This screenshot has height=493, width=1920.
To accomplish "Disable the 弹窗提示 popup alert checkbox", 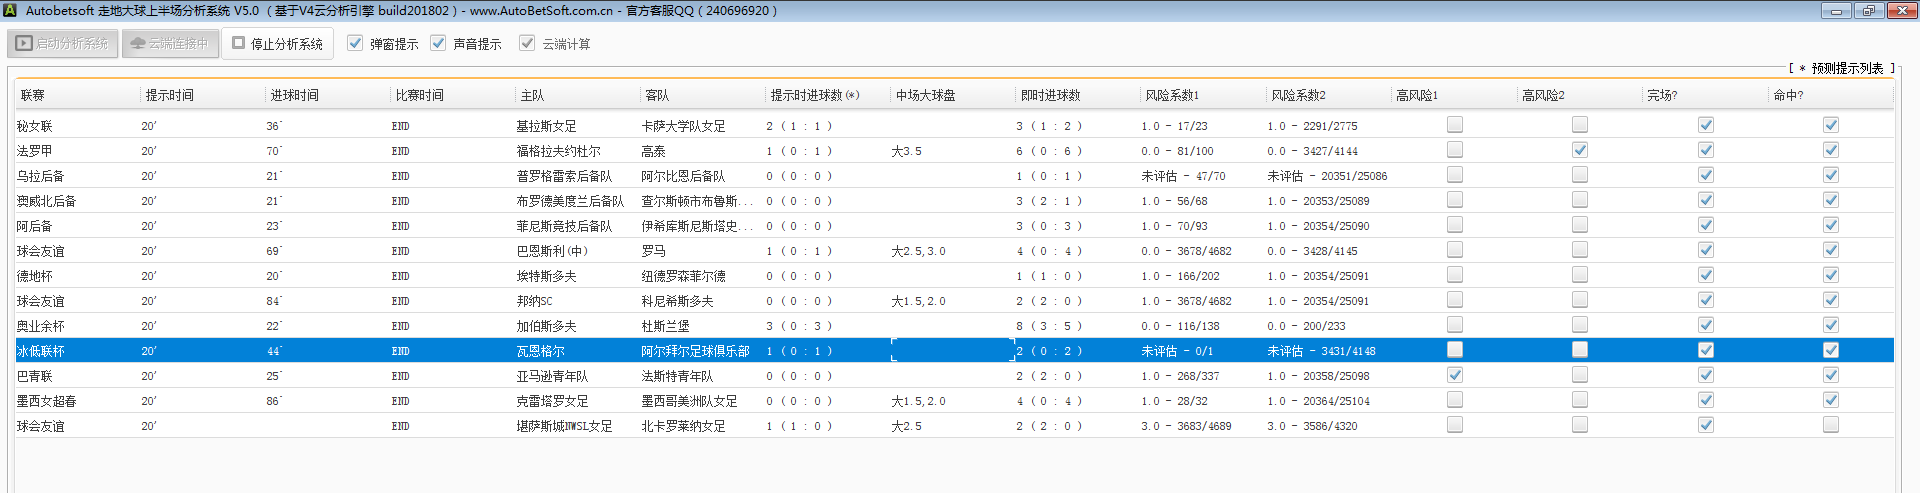I will click(x=355, y=43).
